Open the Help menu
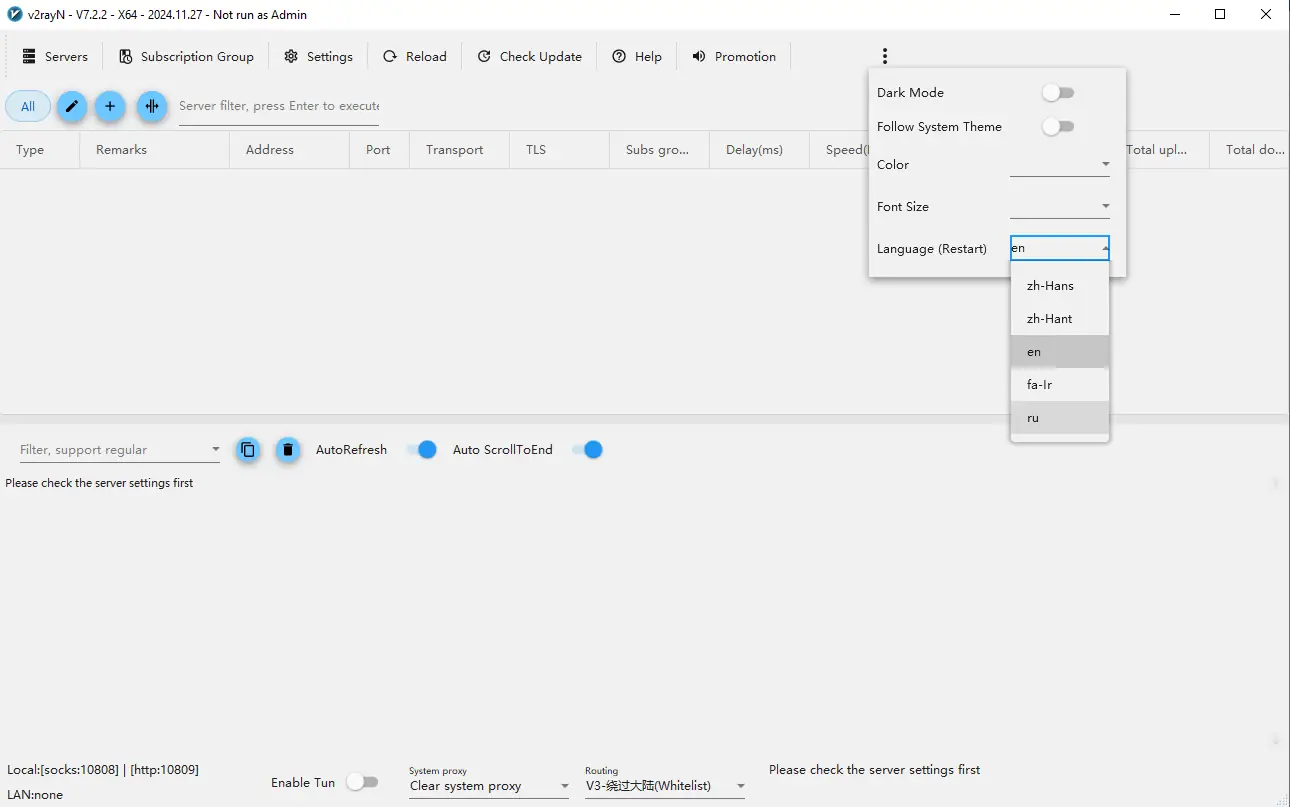Viewport: 1290px width, 807px height. [x=637, y=57]
